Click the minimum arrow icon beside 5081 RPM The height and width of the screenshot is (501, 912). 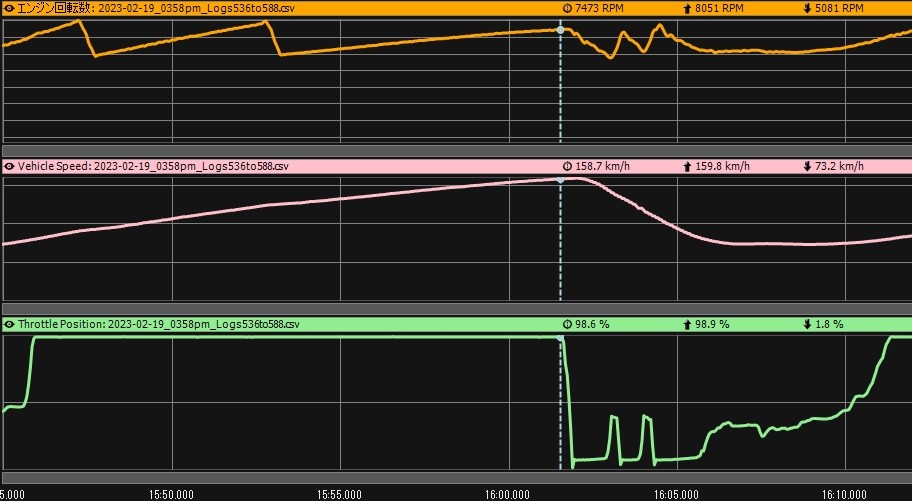[807, 8]
